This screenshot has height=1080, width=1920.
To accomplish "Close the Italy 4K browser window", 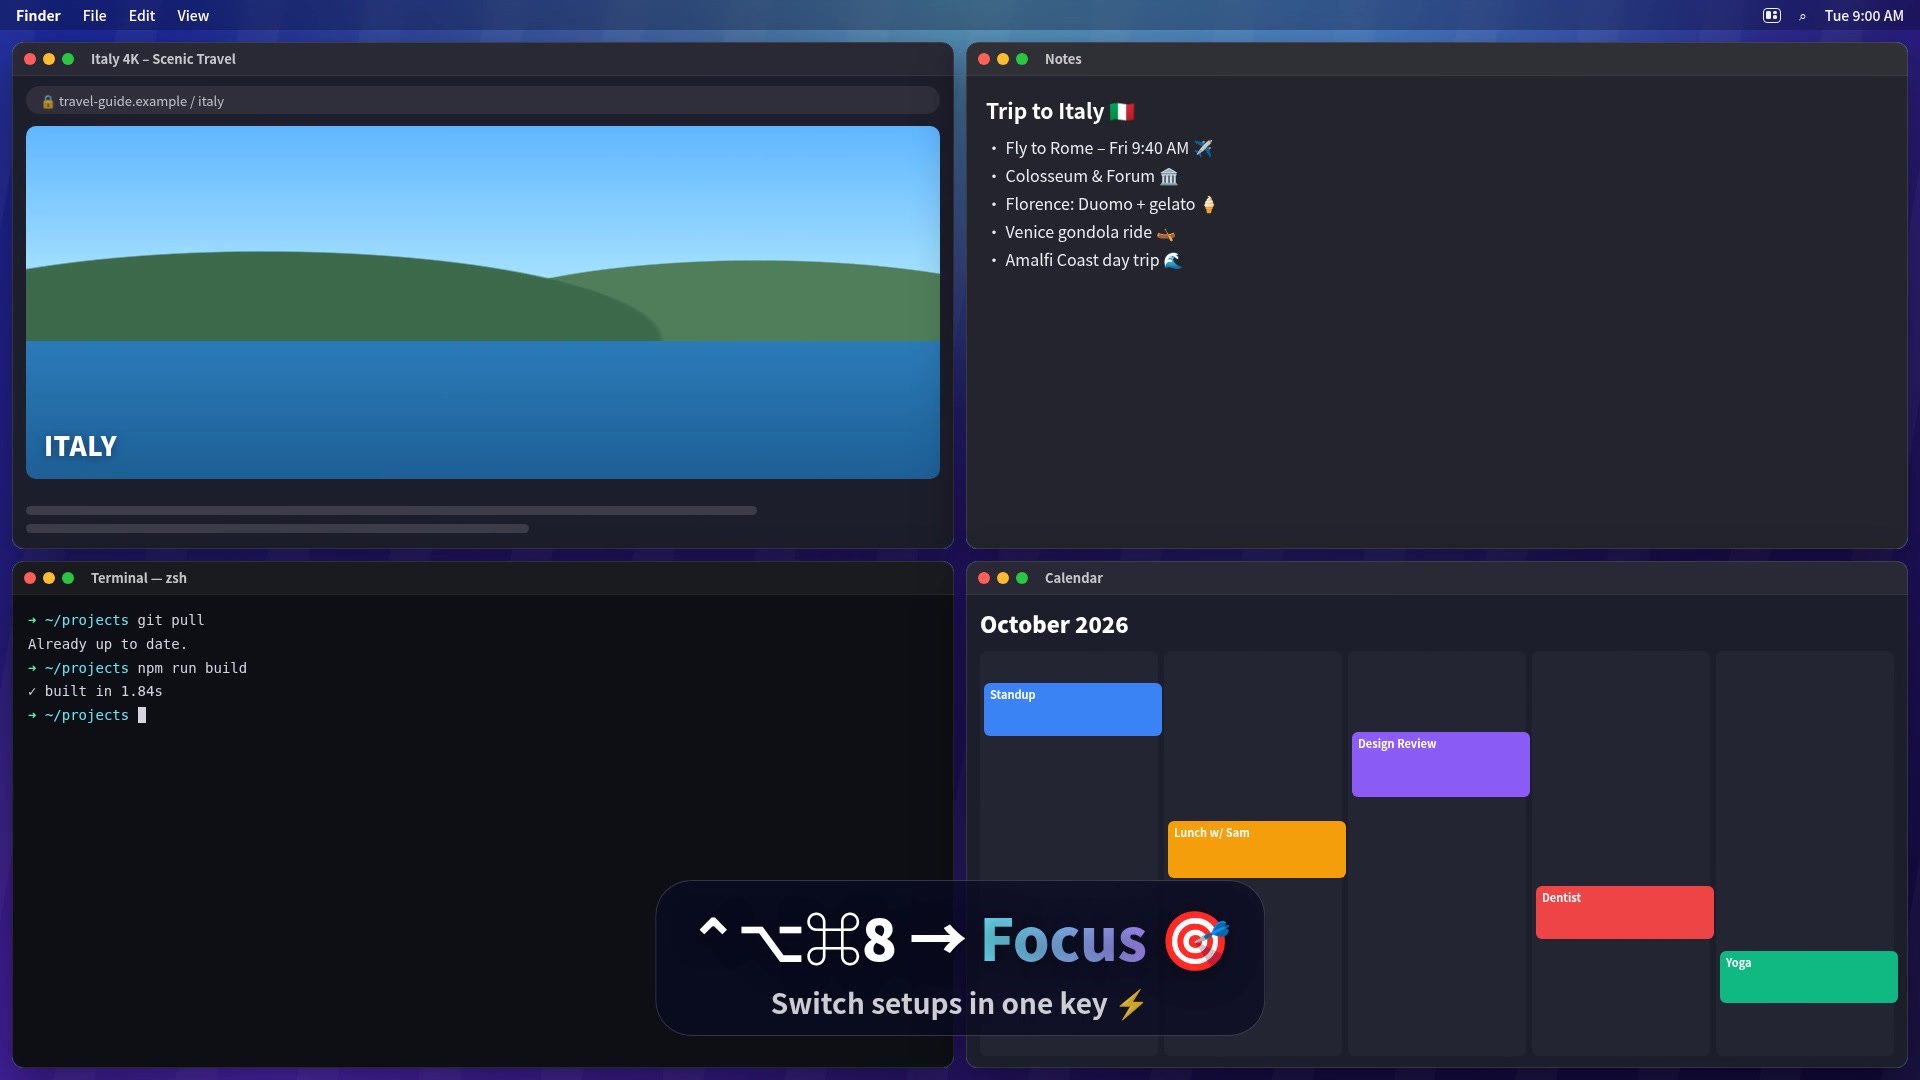I will click(x=30, y=59).
